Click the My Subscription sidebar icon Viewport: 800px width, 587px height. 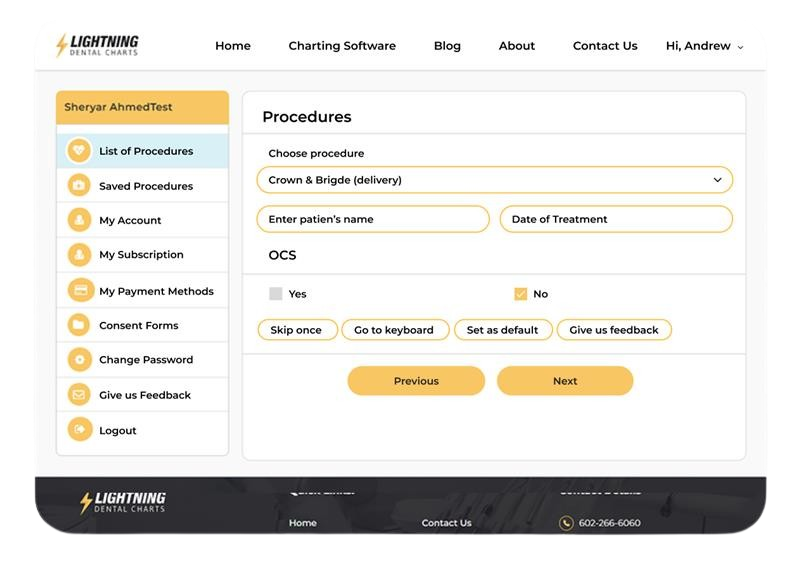[78, 255]
